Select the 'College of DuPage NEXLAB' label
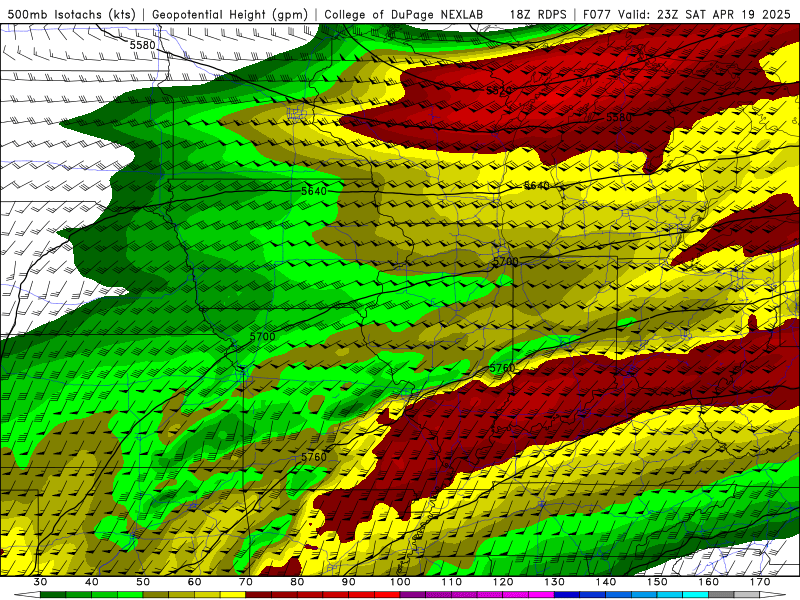The image size is (800, 600). [x=404, y=14]
